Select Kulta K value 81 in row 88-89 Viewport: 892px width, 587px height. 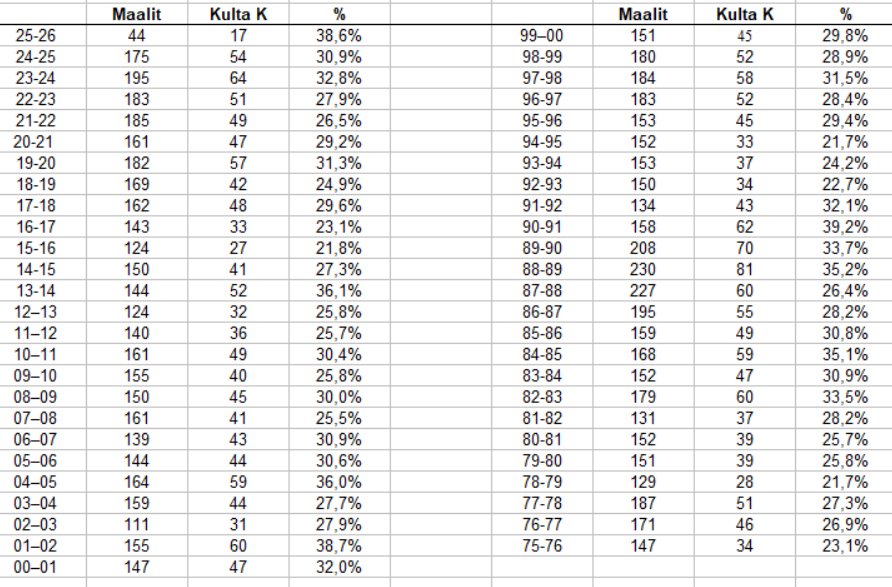745,268
